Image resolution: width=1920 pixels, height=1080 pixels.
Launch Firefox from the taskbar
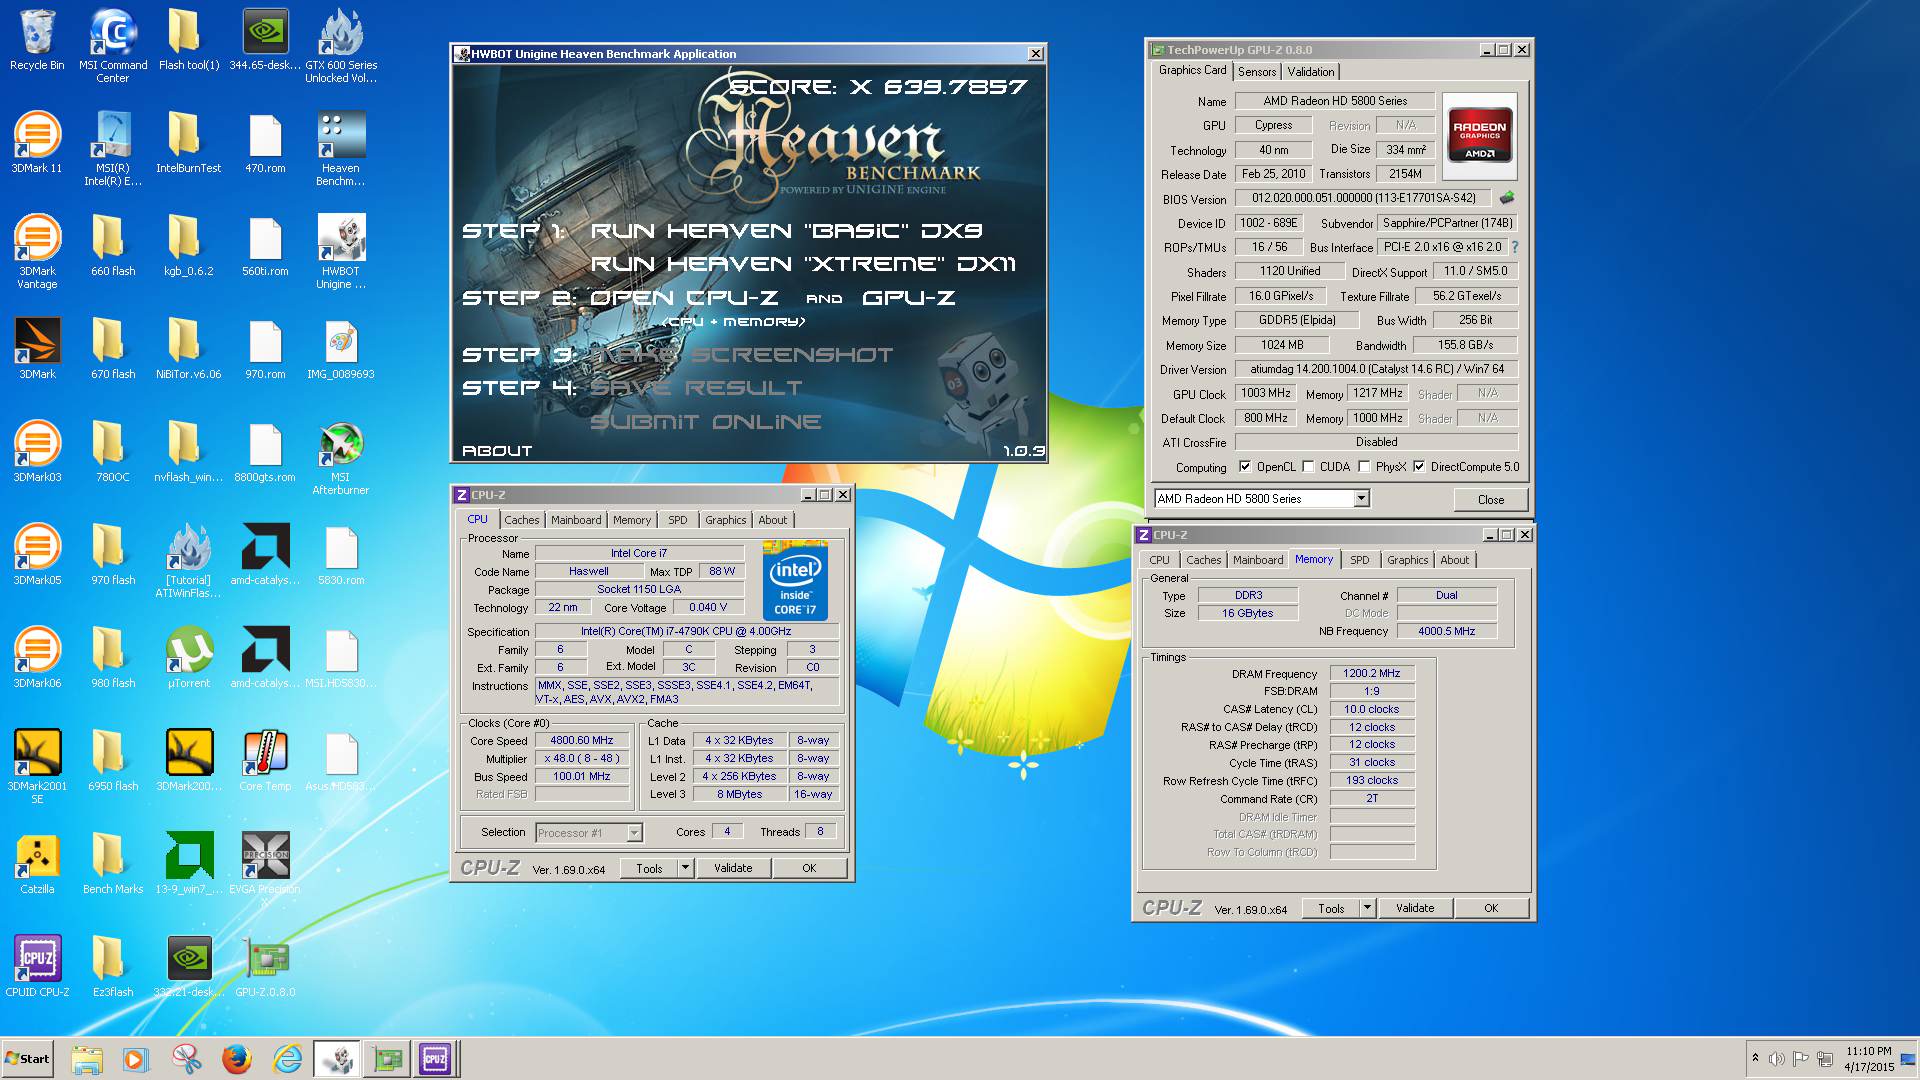(x=237, y=1059)
